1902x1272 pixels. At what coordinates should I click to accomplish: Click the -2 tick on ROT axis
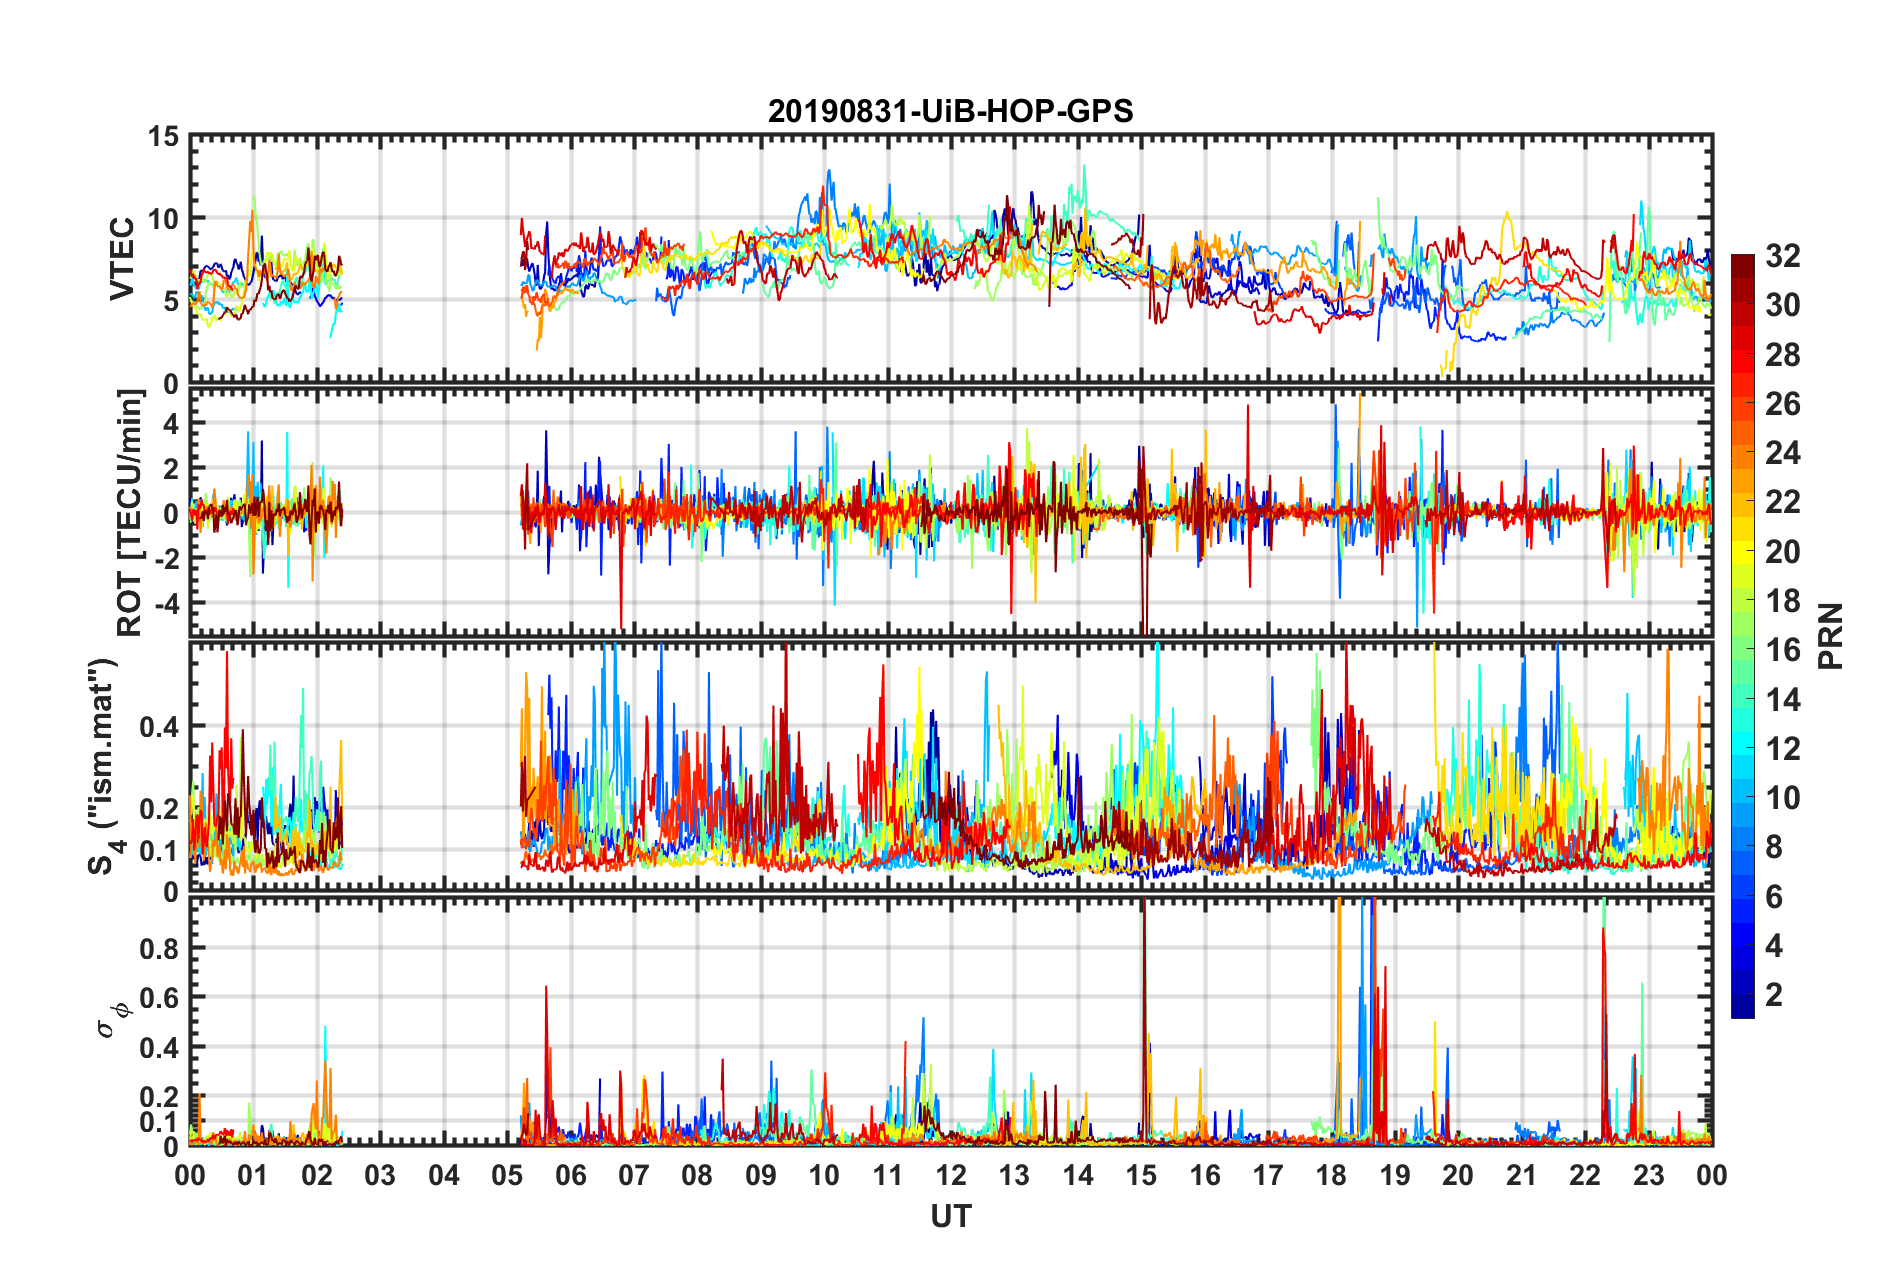(x=169, y=558)
